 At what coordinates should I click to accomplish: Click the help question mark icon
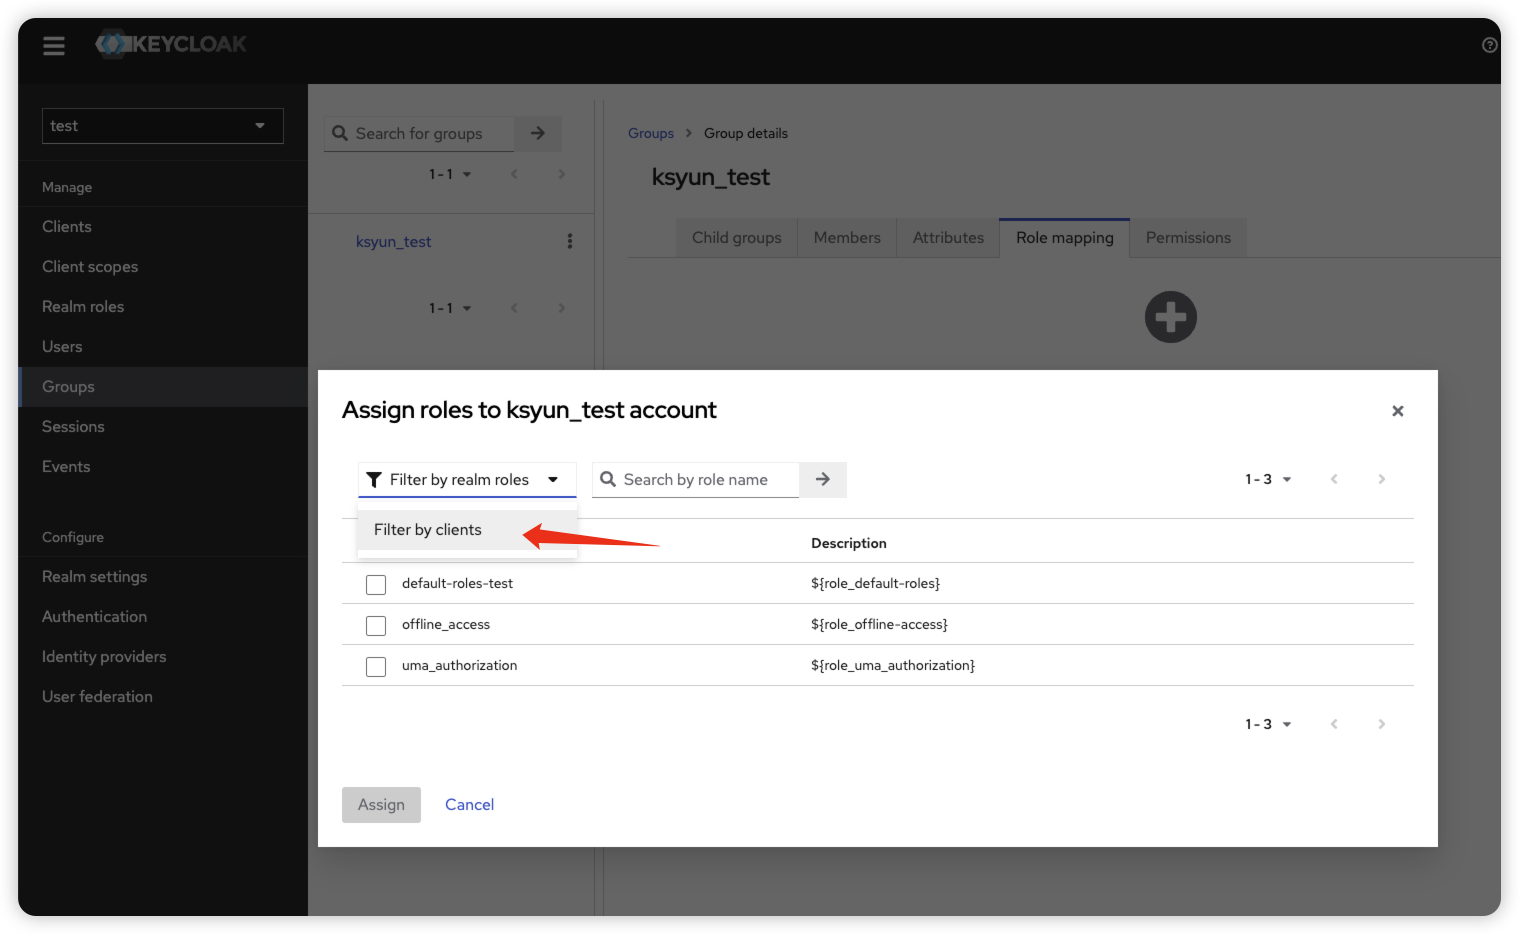click(x=1489, y=45)
